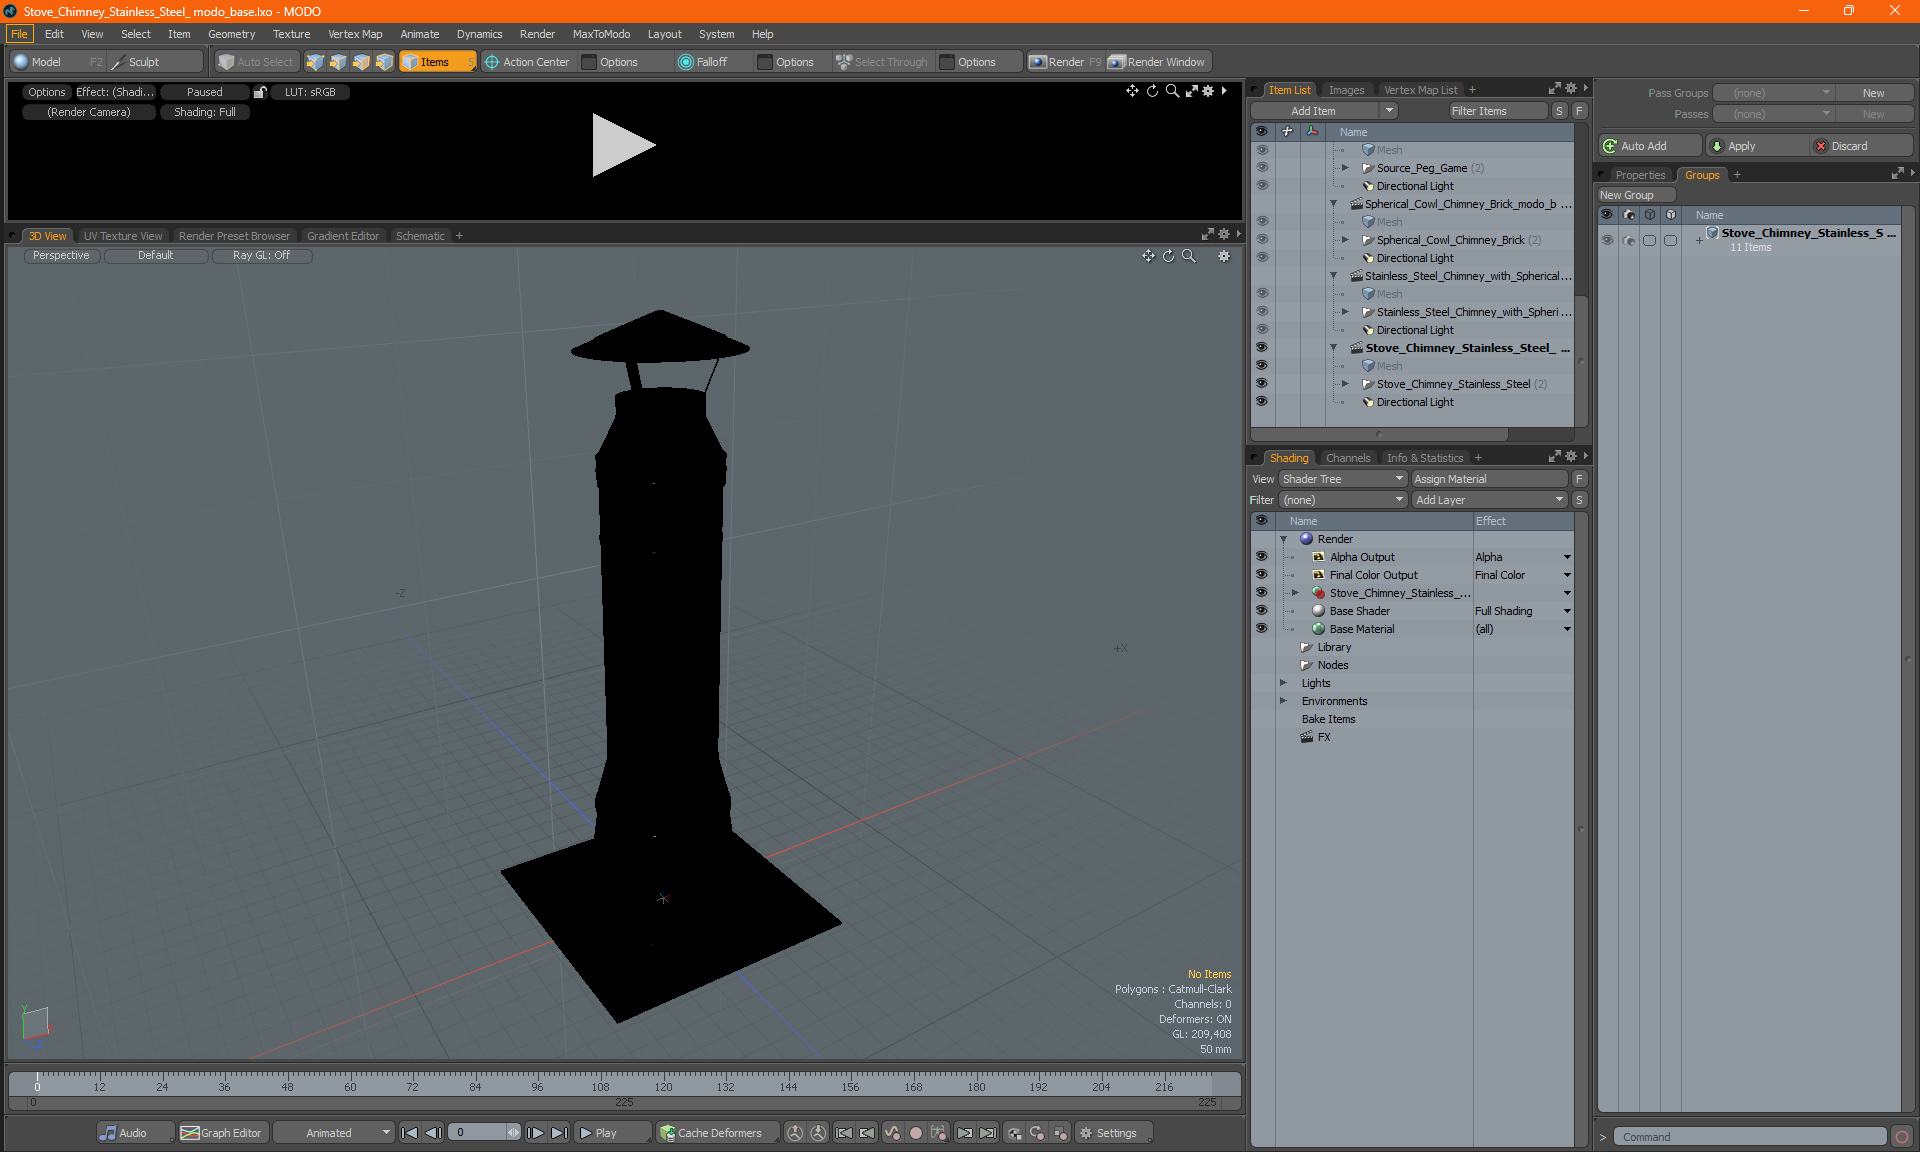The image size is (1920, 1152).
Task: Toggle Ray GL Off button in viewport
Action: click(x=262, y=255)
